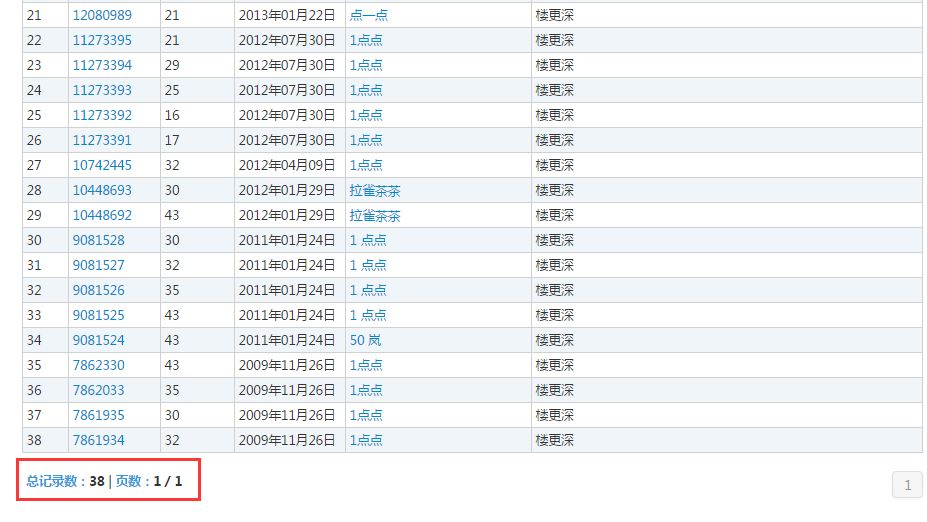
Task: Open registration number 10448692 link
Action: pyautogui.click(x=102, y=215)
